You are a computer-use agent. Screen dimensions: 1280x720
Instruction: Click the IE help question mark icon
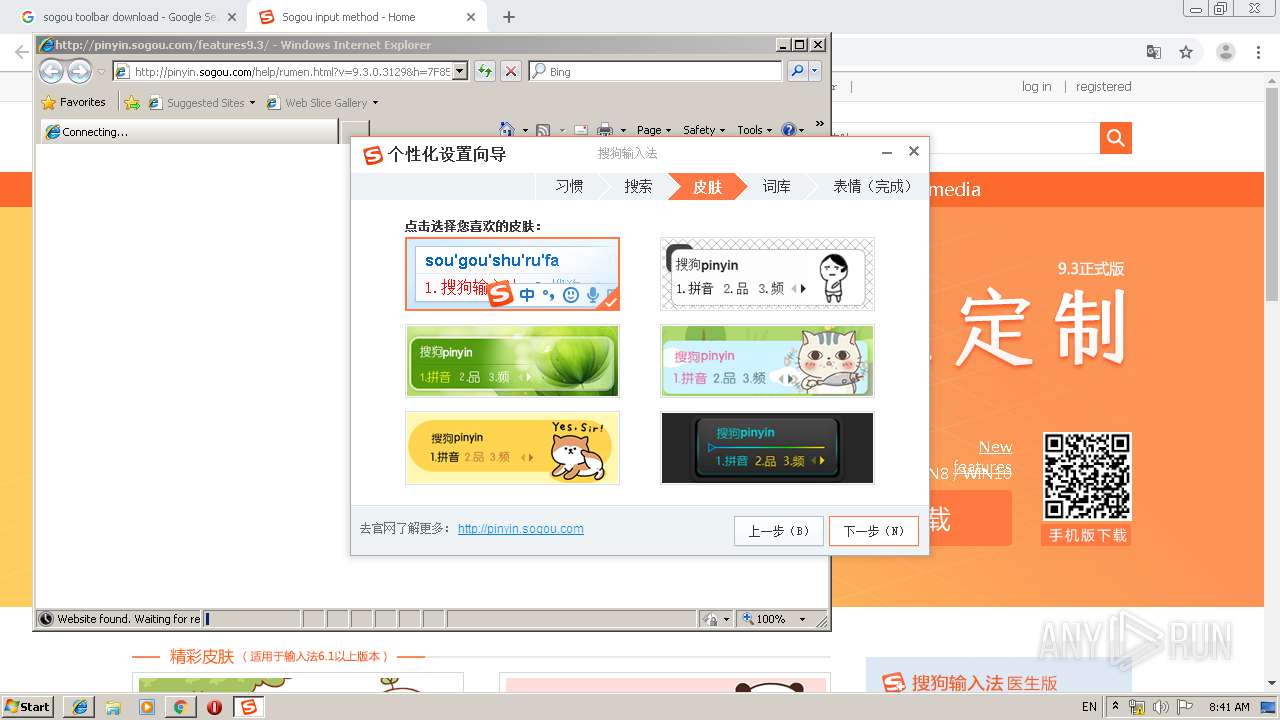point(788,130)
